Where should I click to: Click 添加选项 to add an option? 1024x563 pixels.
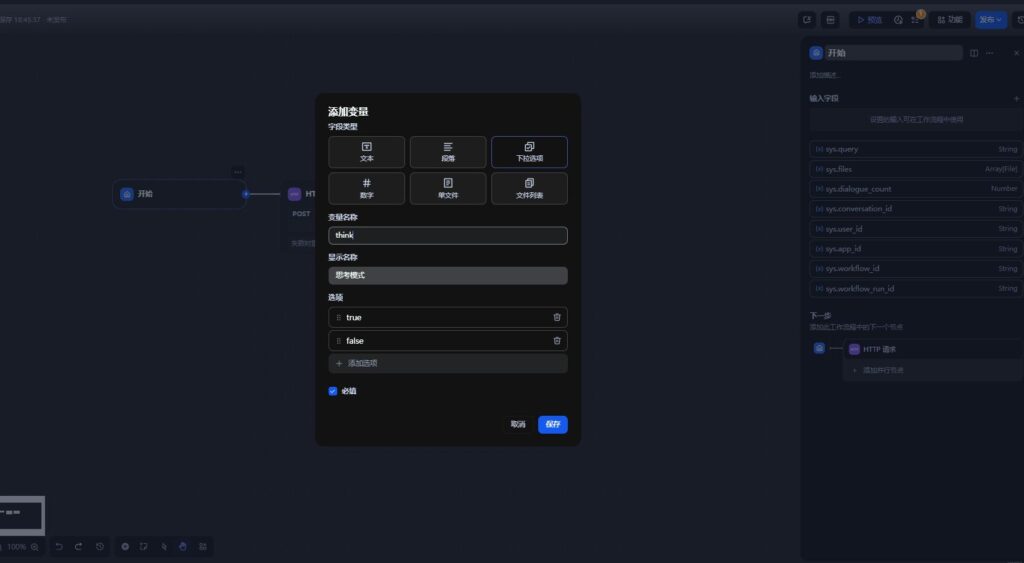(448, 363)
